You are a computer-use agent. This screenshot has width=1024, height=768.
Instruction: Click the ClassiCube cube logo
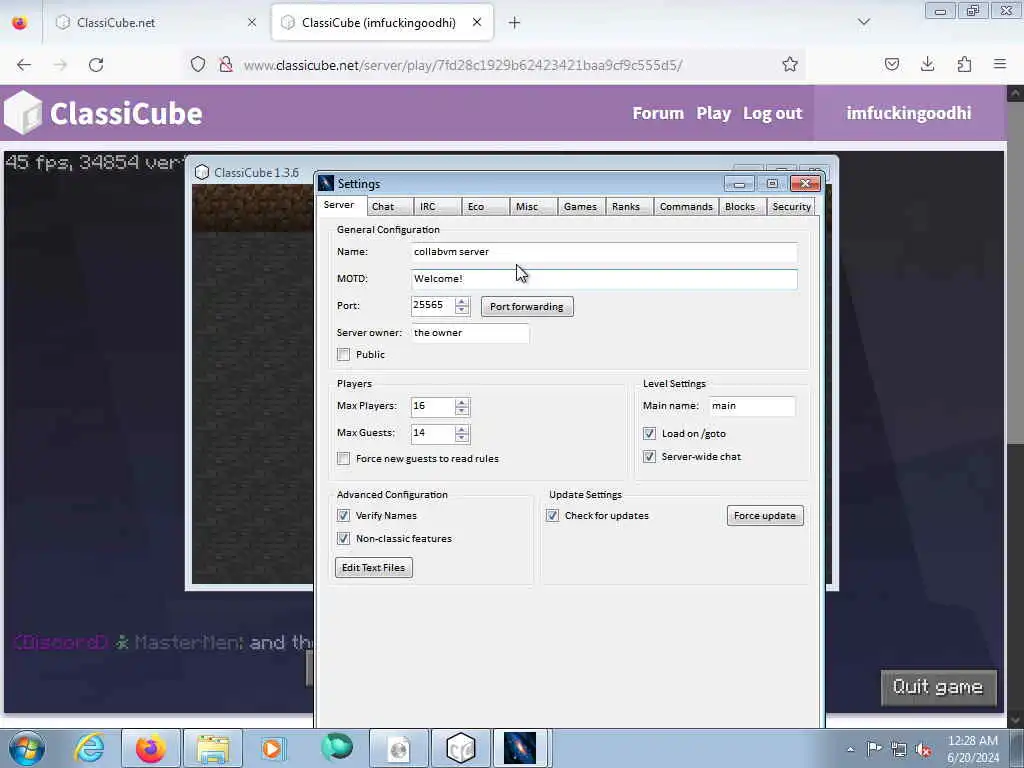point(23,112)
